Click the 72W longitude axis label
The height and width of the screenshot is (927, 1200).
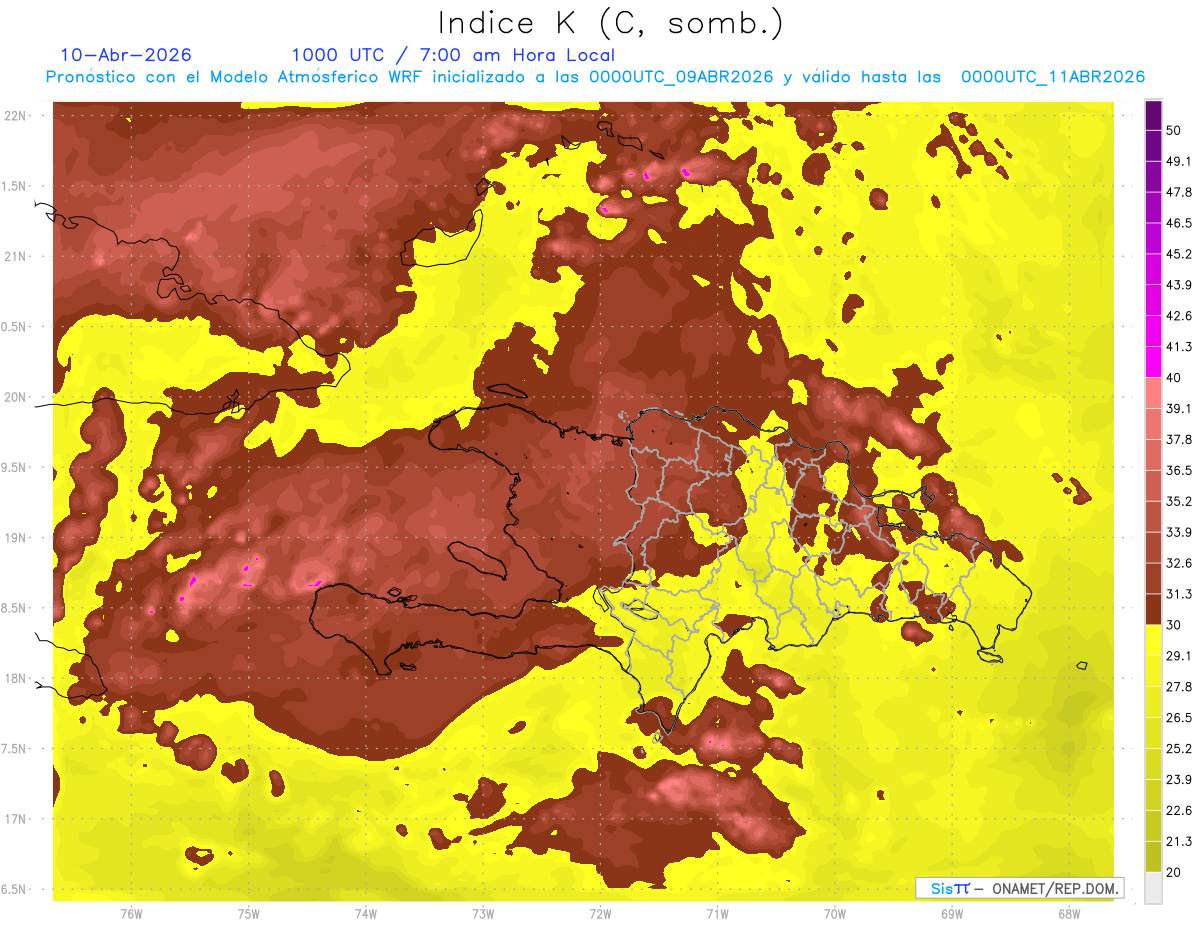[600, 914]
